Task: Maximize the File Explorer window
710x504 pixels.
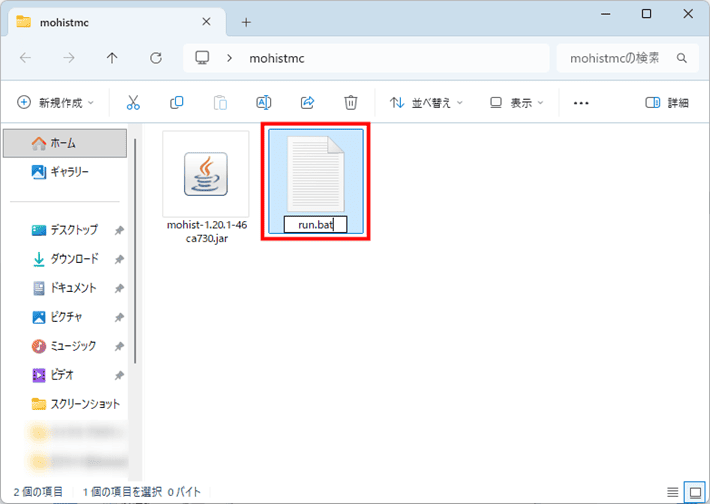Action: pyautogui.click(x=646, y=14)
